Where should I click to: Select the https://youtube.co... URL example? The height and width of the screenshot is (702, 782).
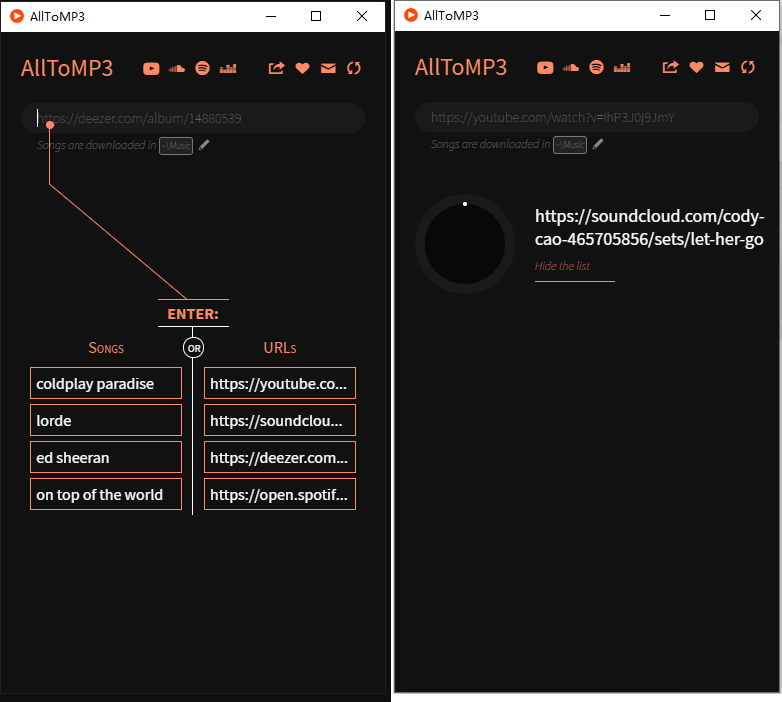coord(280,383)
